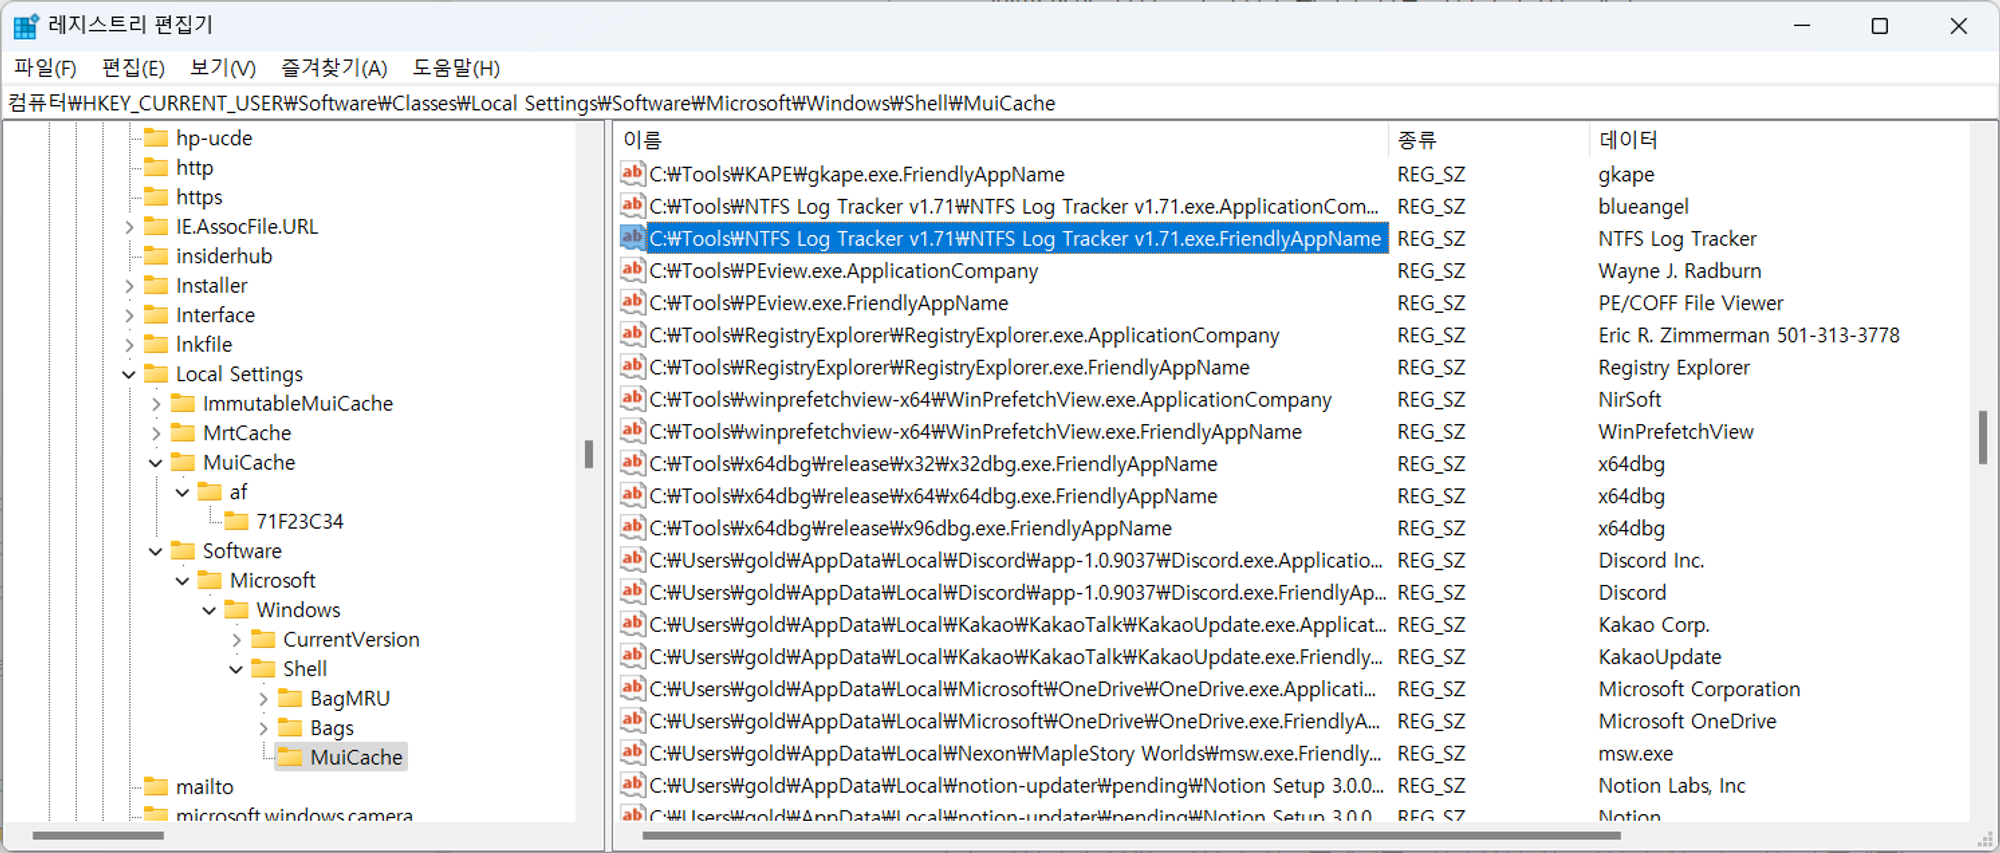Screen dimensions: 2000x853
Task: Click the registry path address bar
Action: [1000, 103]
